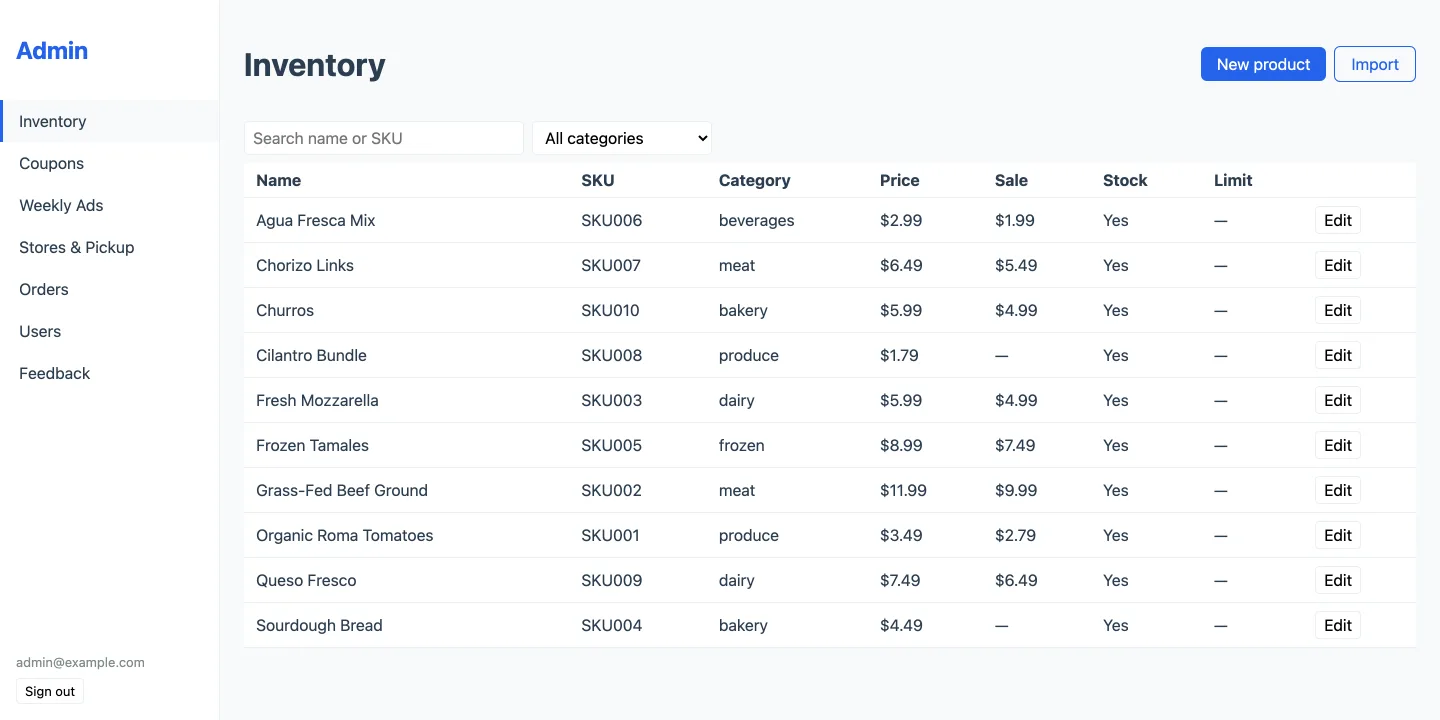Edit the Grass-Fed Beef Ground product
The height and width of the screenshot is (720, 1440).
pos(1338,490)
